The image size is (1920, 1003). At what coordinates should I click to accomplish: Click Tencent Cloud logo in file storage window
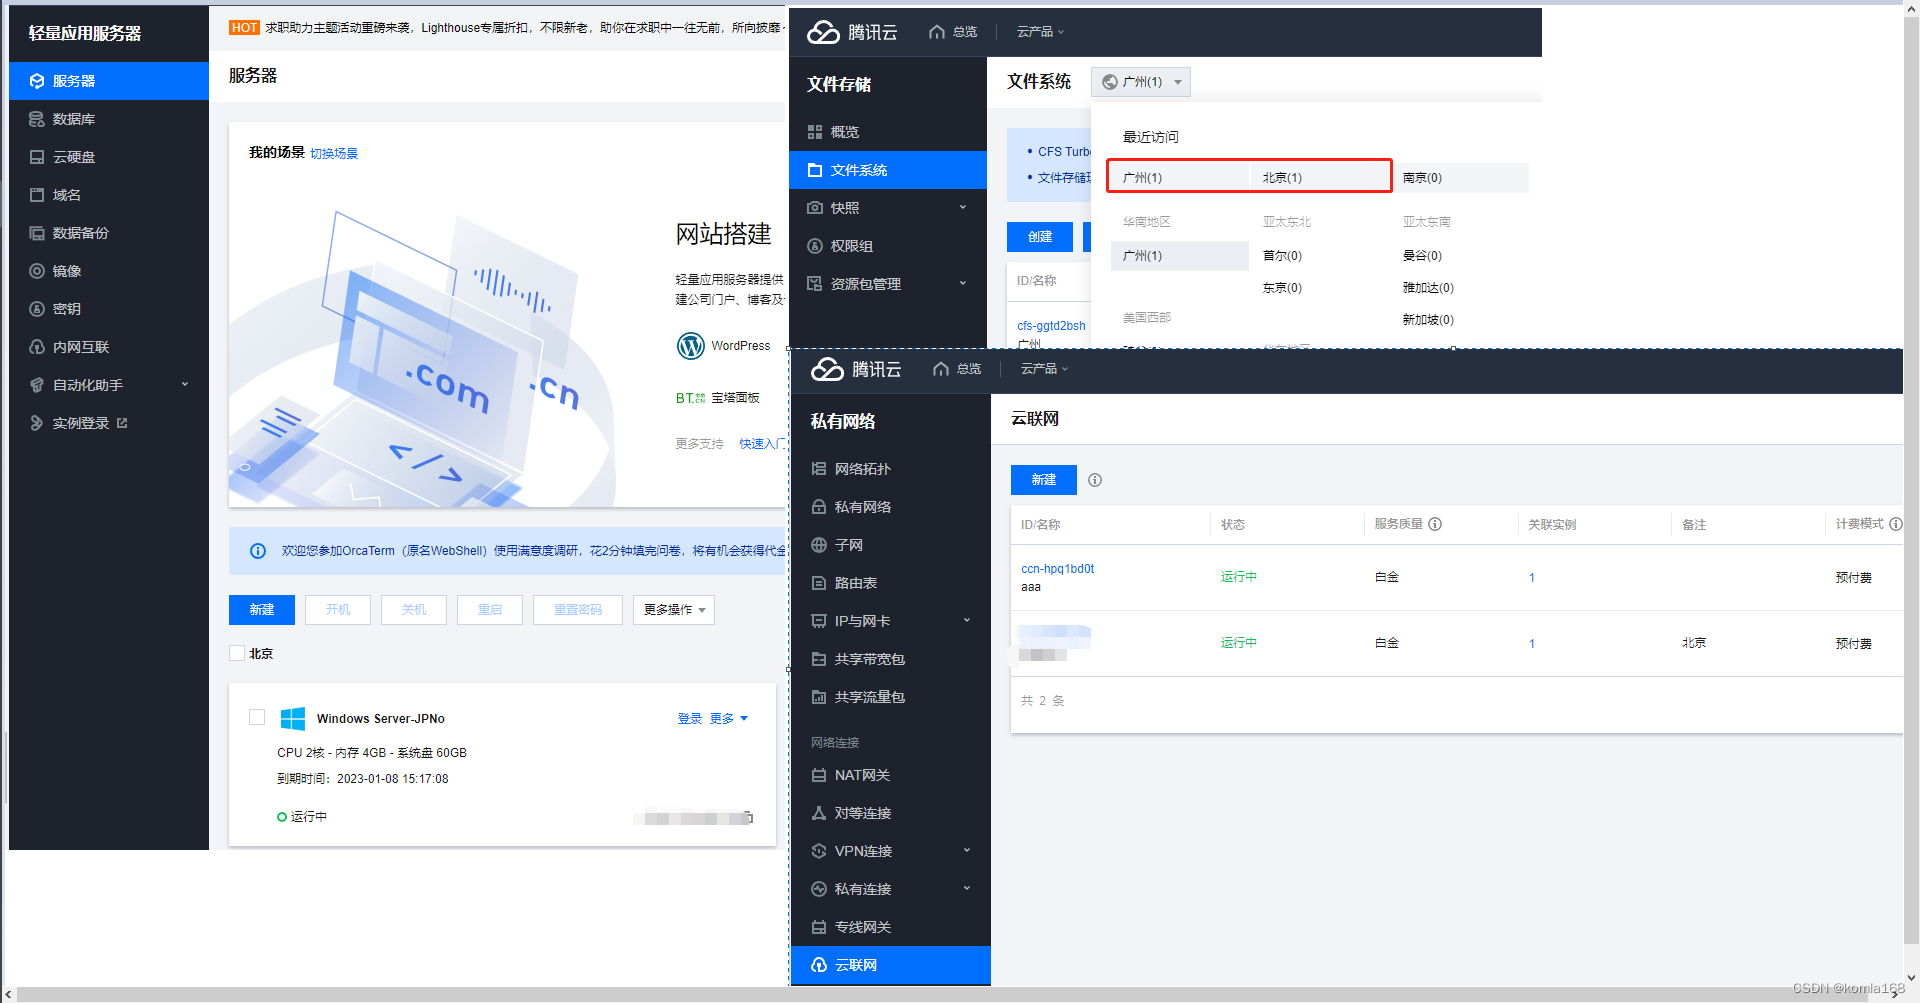tap(852, 32)
